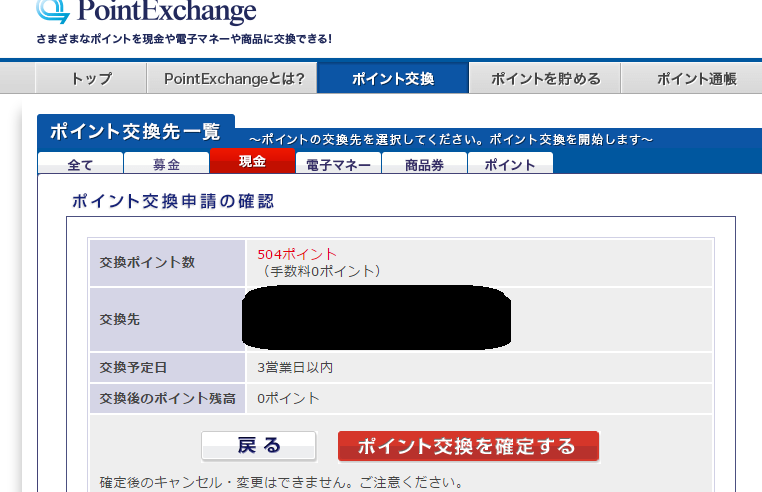This screenshot has width=762, height=492.
Task: Click the 3営業日以内 value cell
Action: [x=296, y=367]
